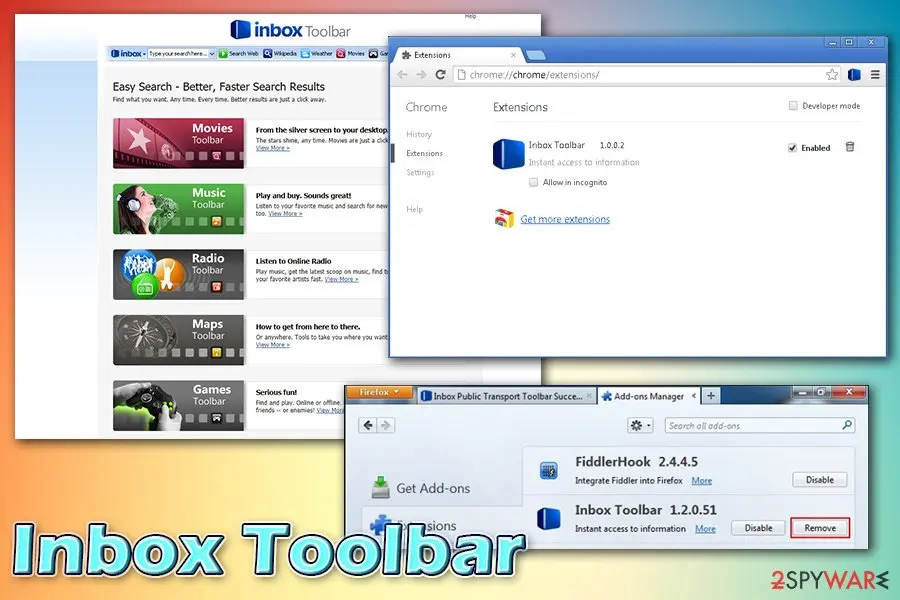Click the Inbox Toolbar extension icon in Chrome
Image resolution: width=900 pixels, height=600 pixels.
[x=509, y=154]
